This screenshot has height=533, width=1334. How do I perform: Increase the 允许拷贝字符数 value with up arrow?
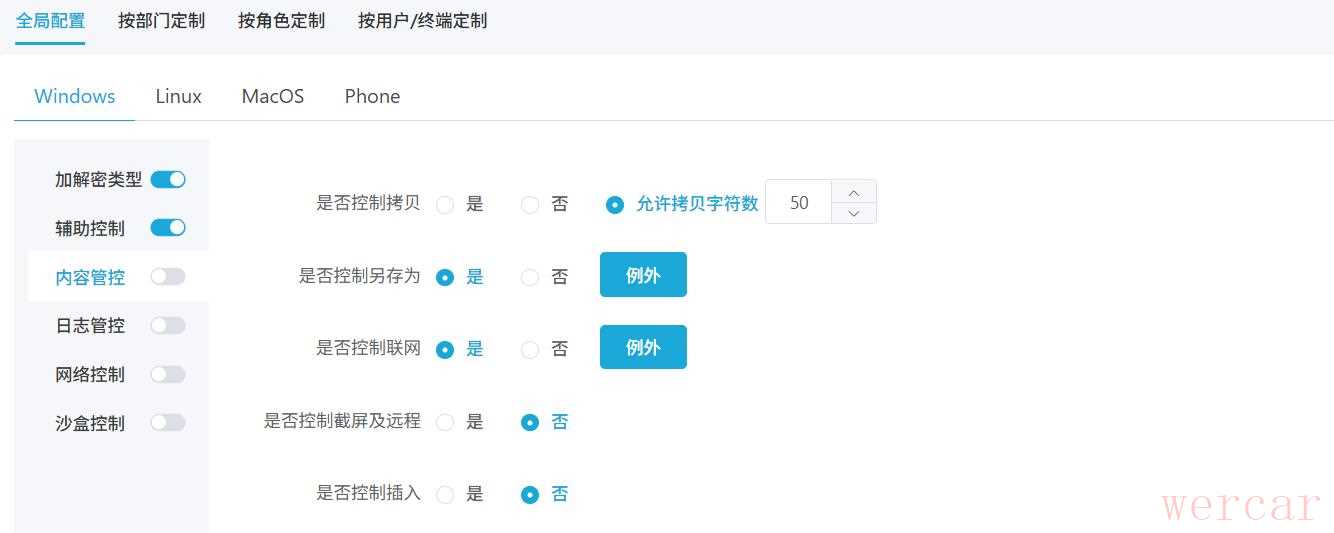(853, 192)
